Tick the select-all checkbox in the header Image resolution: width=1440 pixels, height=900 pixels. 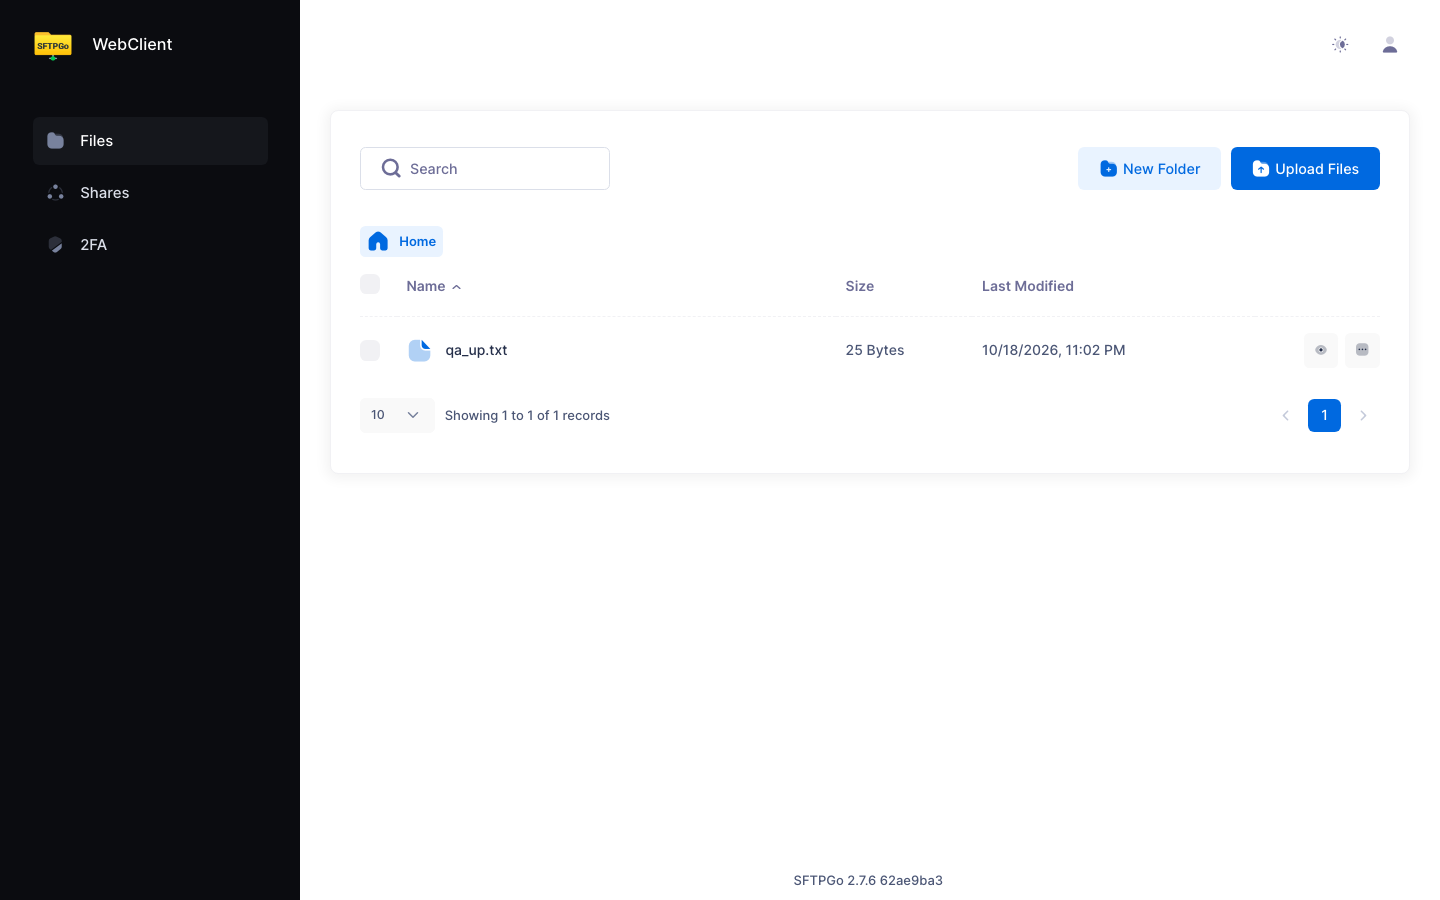(370, 284)
